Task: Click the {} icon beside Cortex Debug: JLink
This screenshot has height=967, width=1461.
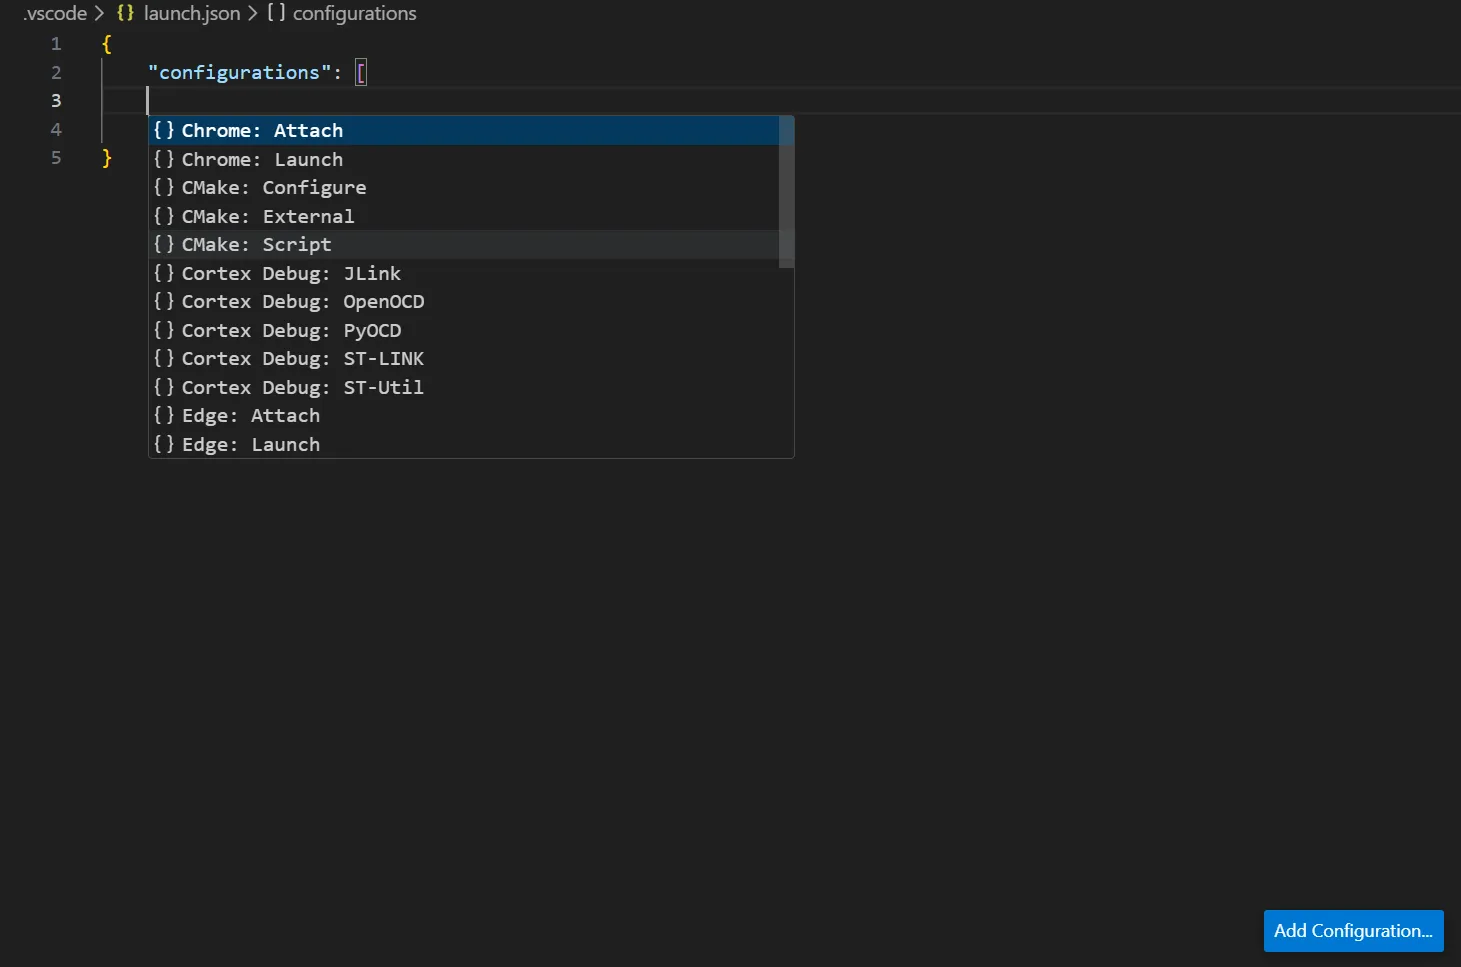Action: 164,273
